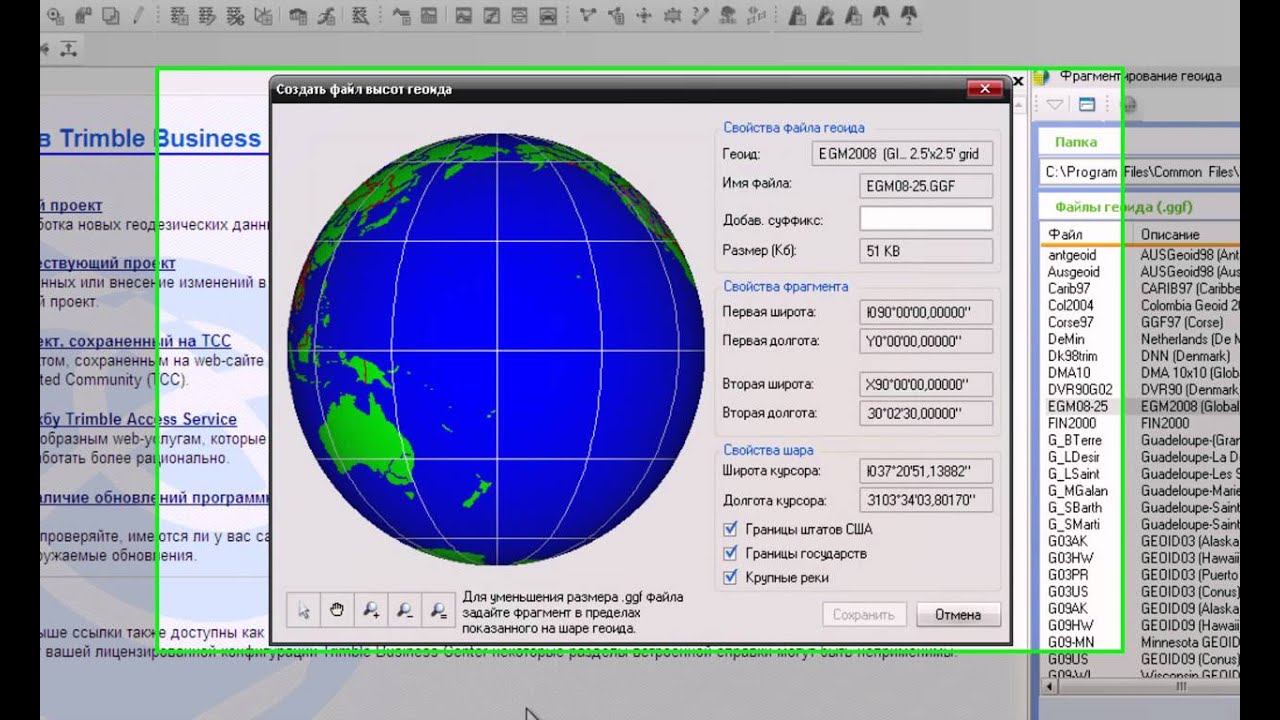This screenshot has height=720, width=1280.
Task: Select the G_LDesir file row
Action: [x=1140, y=457]
